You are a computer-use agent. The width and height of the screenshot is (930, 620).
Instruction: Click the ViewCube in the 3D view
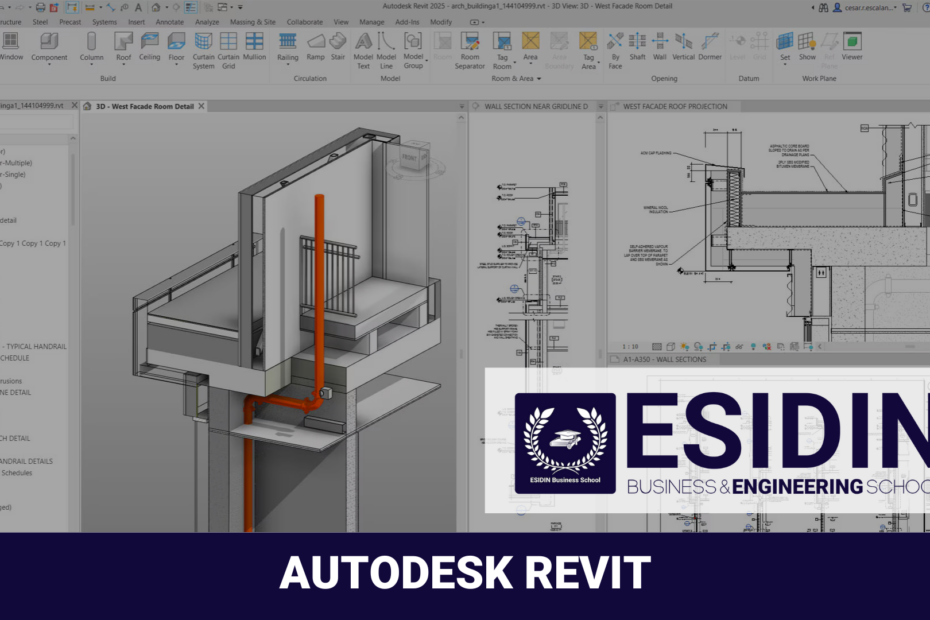point(405,160)
